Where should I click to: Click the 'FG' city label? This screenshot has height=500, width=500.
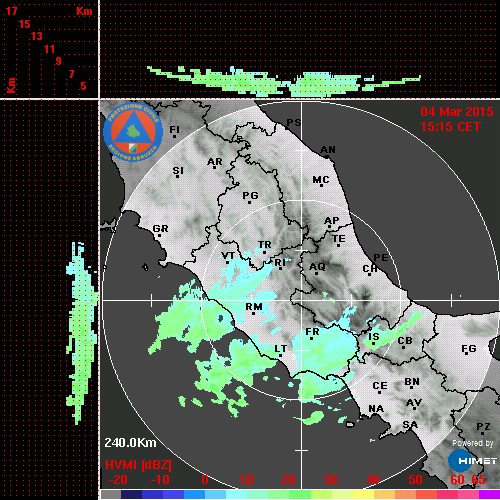469,349
